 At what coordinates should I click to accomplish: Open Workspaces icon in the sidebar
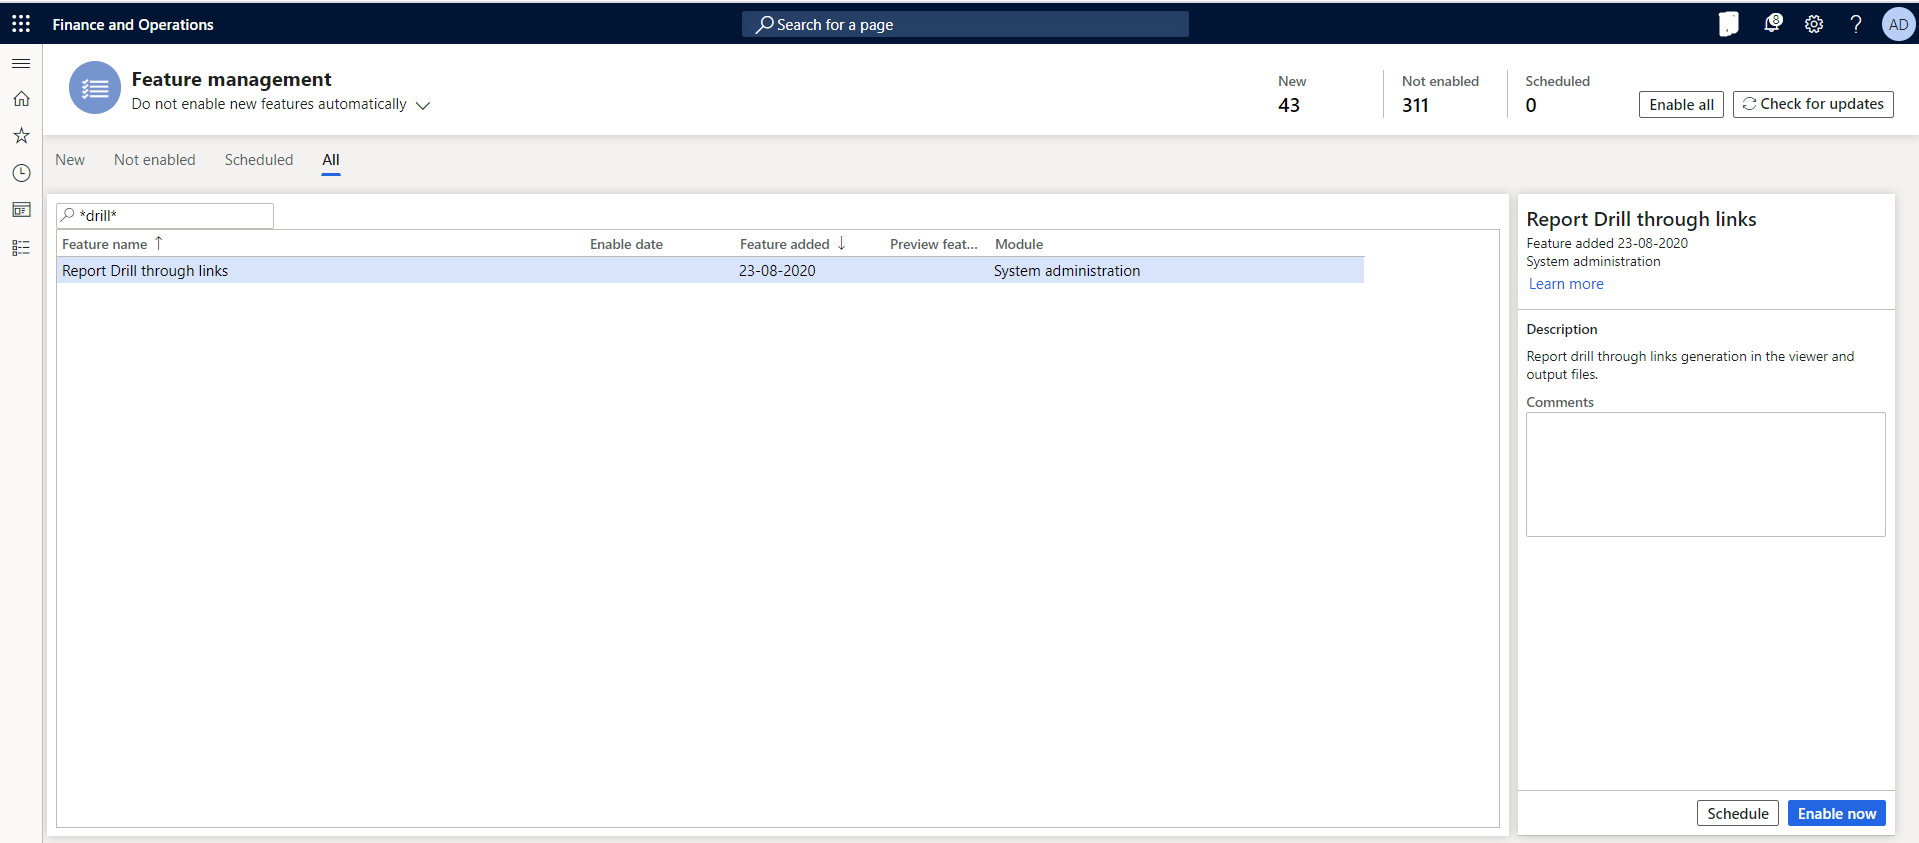click(x=21, y=210)
